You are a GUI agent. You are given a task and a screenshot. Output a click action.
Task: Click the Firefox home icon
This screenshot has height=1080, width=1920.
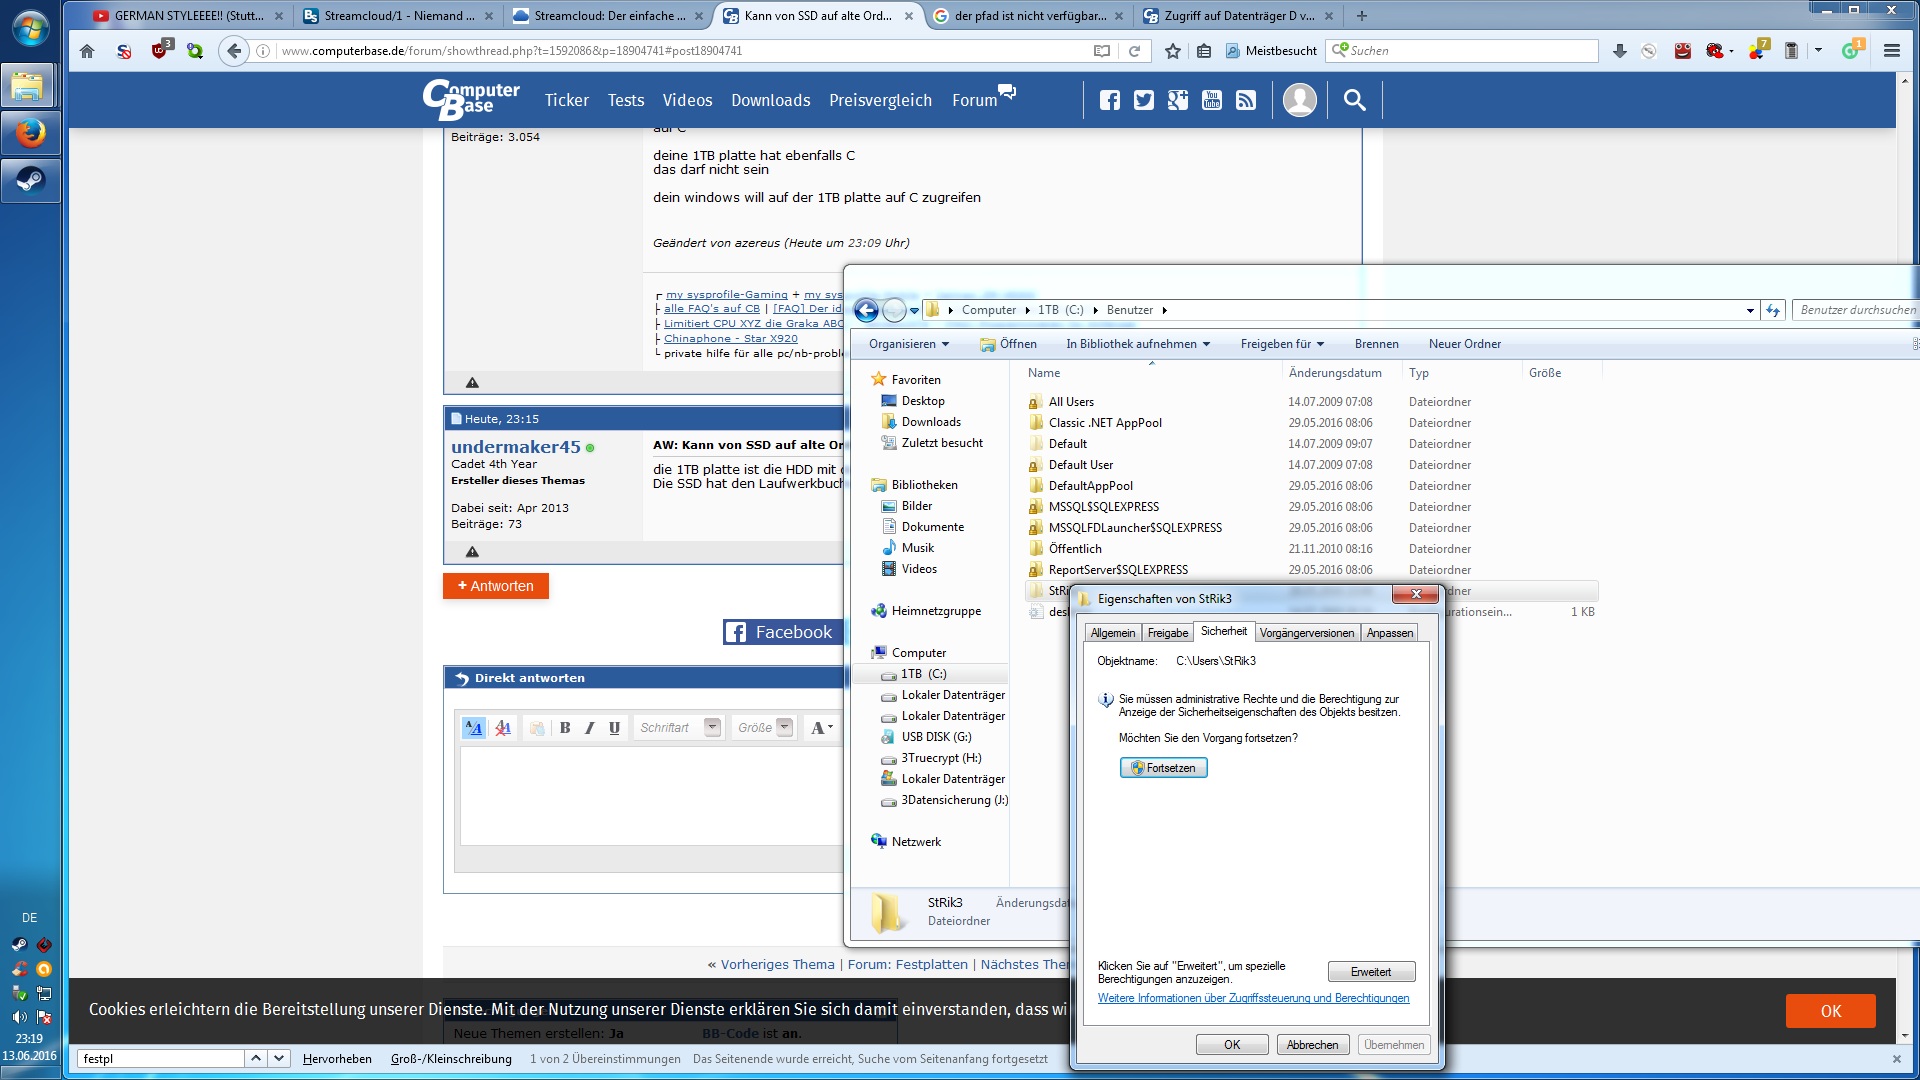click(87, 51)
